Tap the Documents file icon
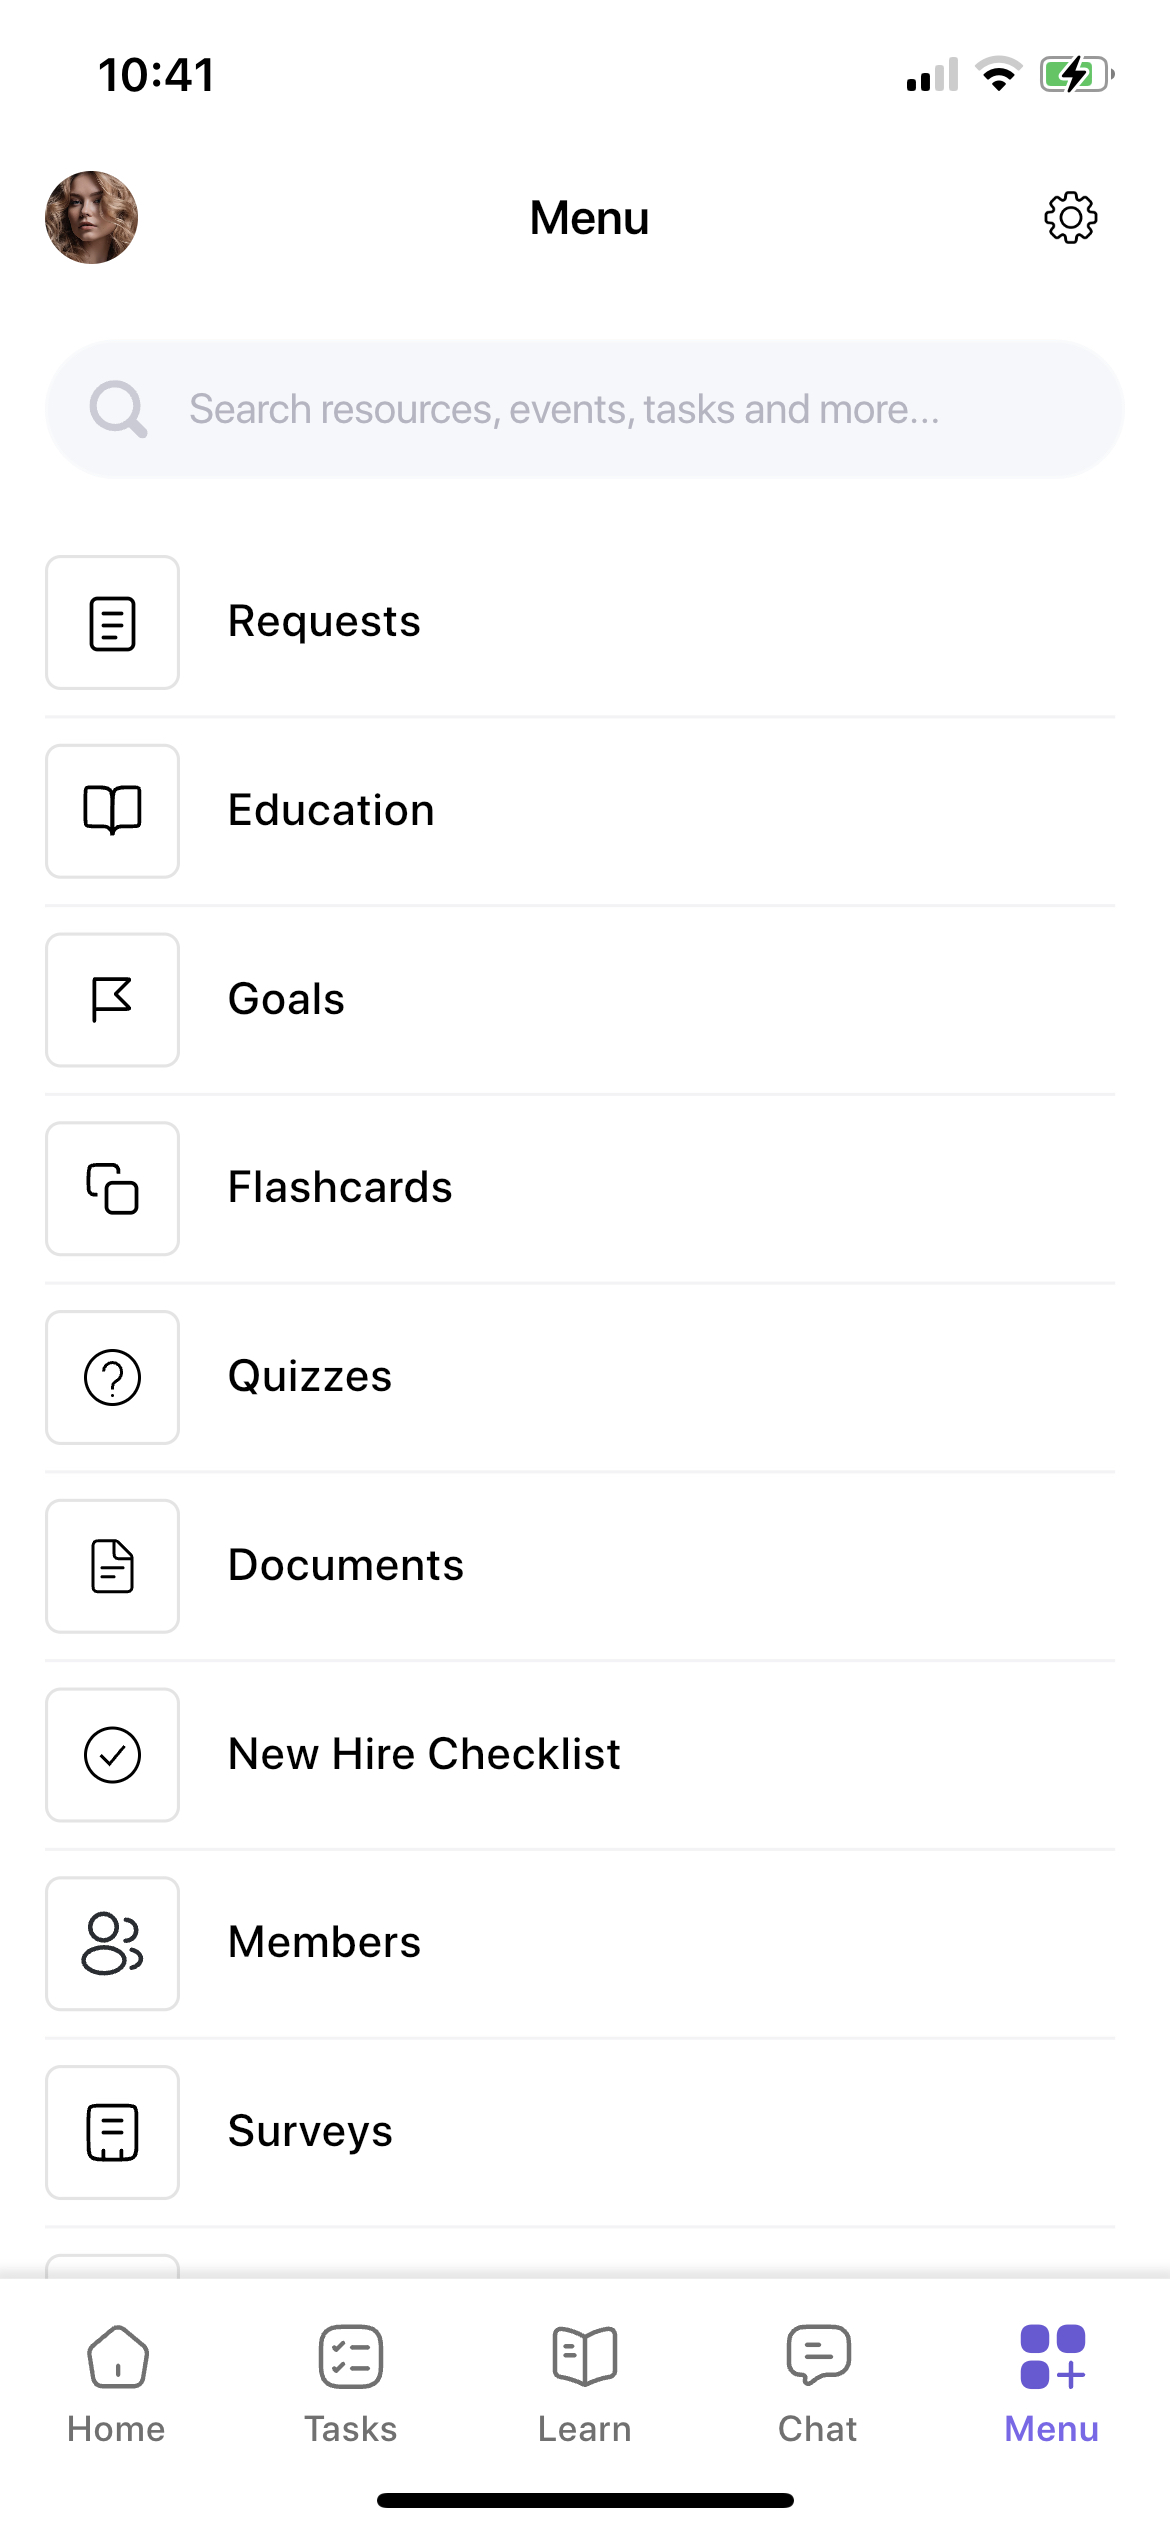 click(x=112, y=1566)
